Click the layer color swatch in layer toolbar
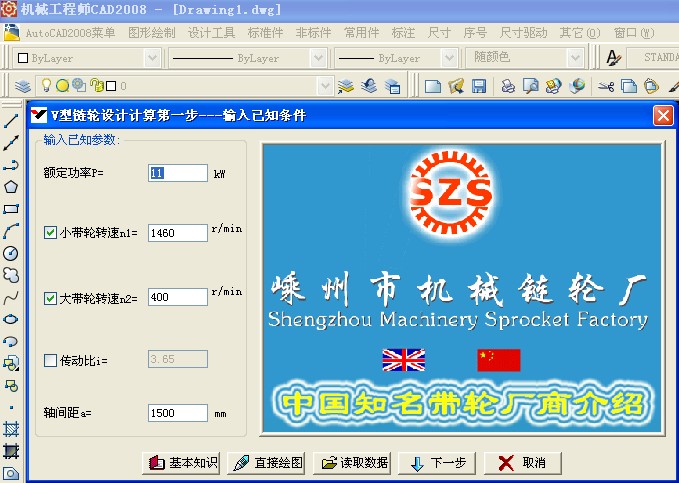679x483 pixels. pyautogui.click(x=111, y=86)
